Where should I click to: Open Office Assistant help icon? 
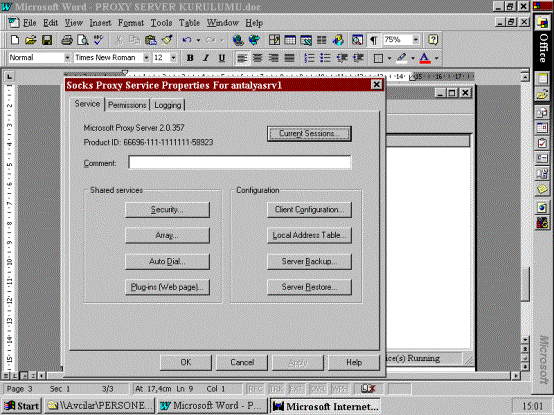click(433, 40)
